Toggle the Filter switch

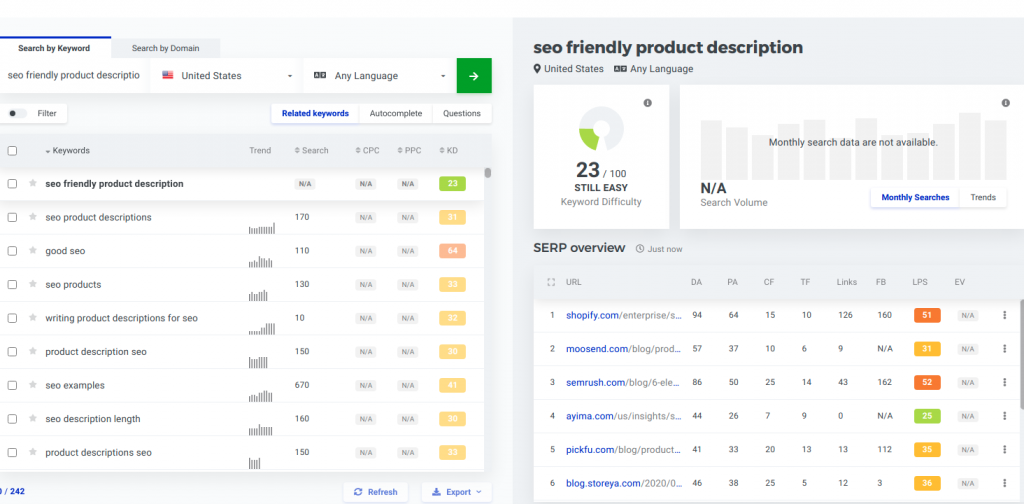[17, 114]
